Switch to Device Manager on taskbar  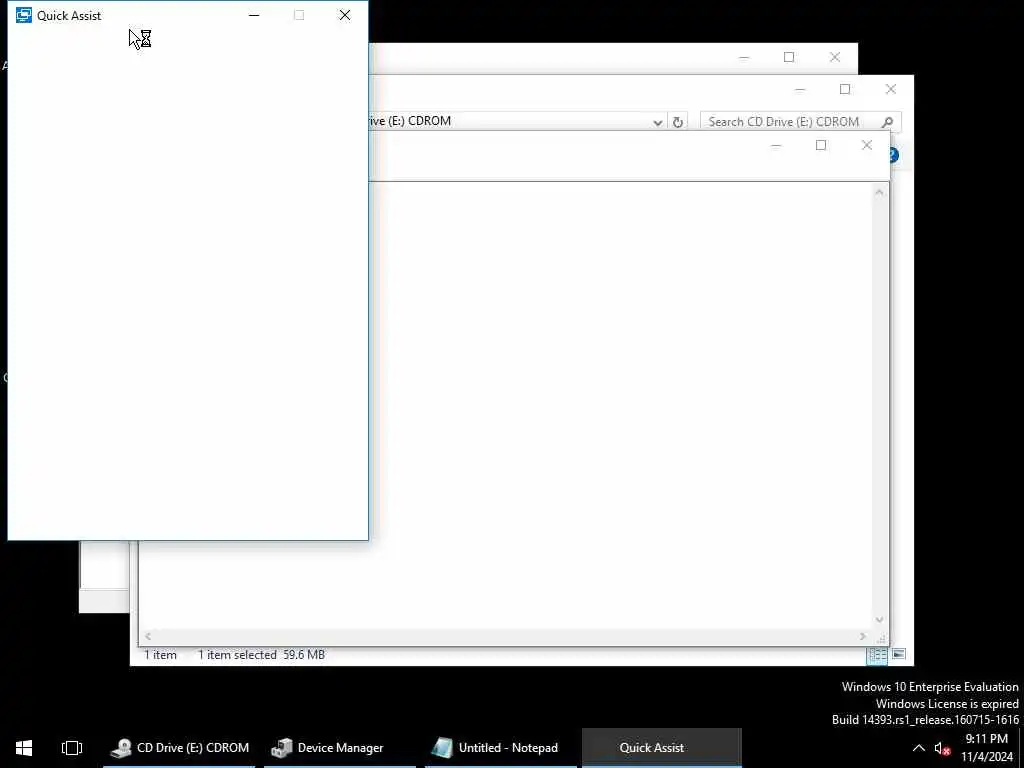[340, 748]
